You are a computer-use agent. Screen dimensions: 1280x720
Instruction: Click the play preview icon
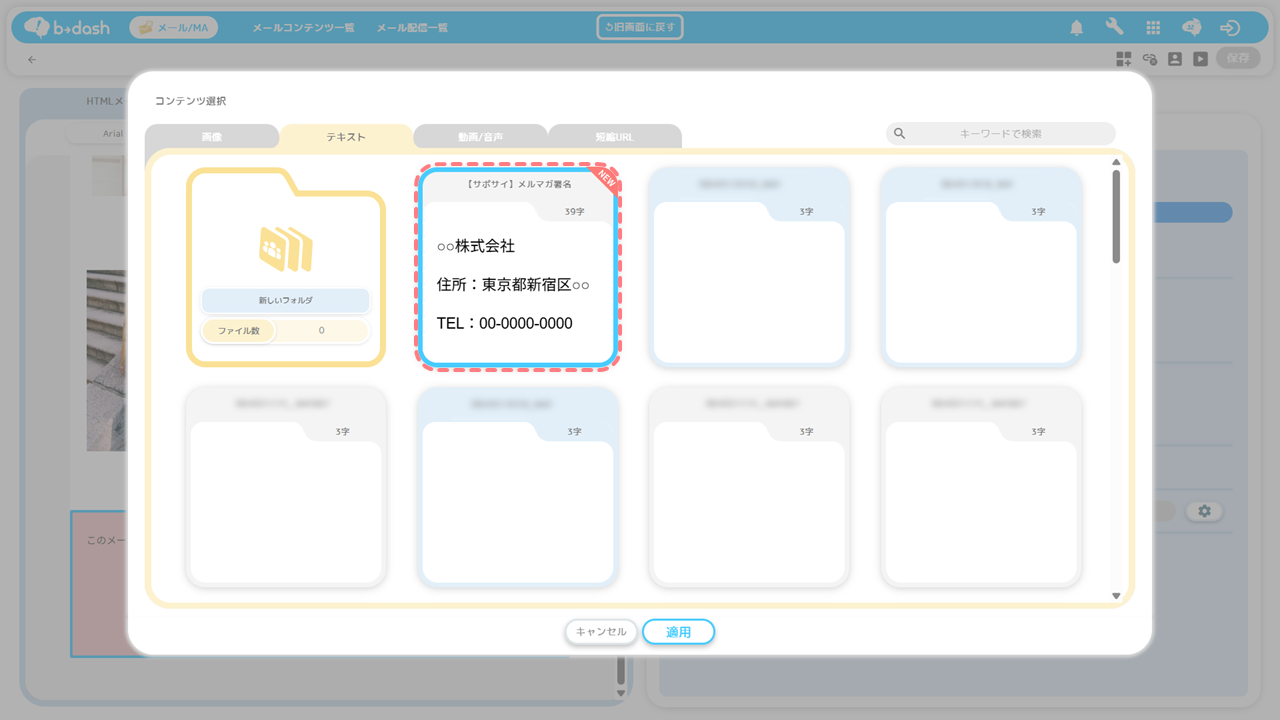tap(1200, 59)
